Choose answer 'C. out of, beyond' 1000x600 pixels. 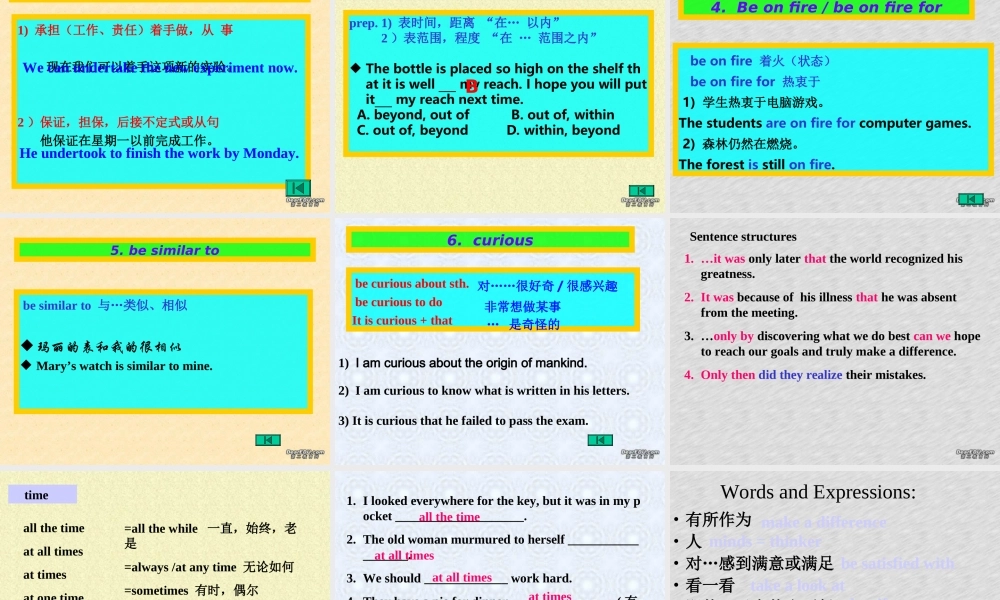tap(413, 130)
